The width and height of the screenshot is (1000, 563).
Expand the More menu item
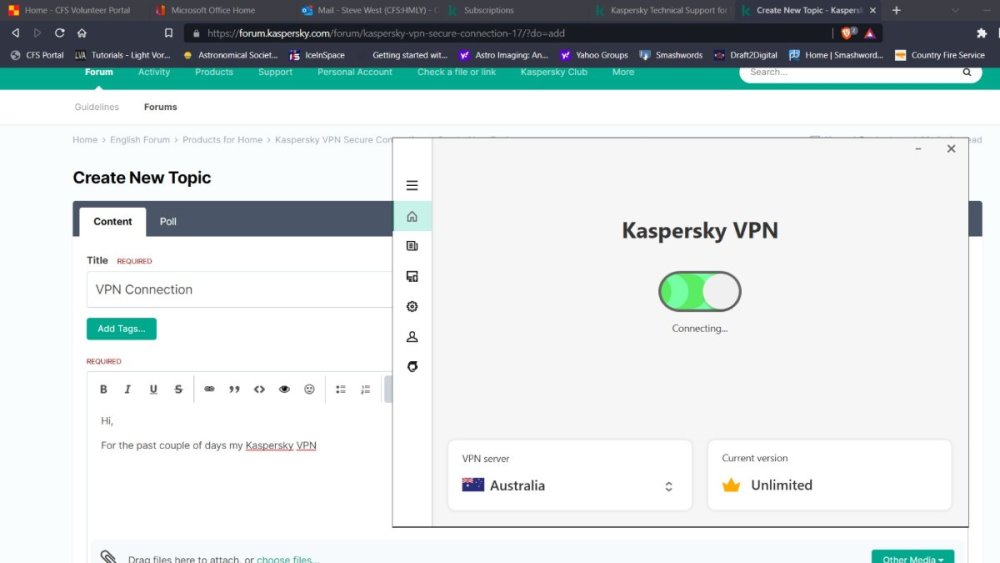(623, 72)
